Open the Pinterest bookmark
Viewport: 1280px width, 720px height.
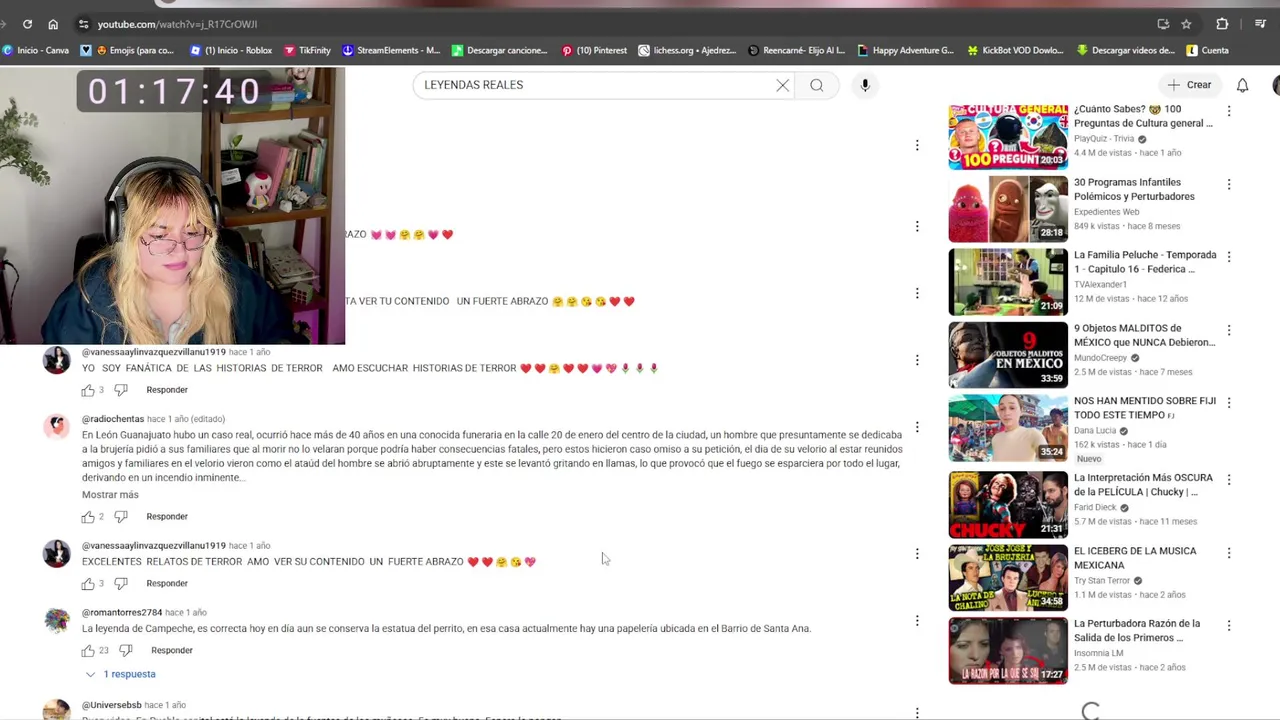click(594, 50)
